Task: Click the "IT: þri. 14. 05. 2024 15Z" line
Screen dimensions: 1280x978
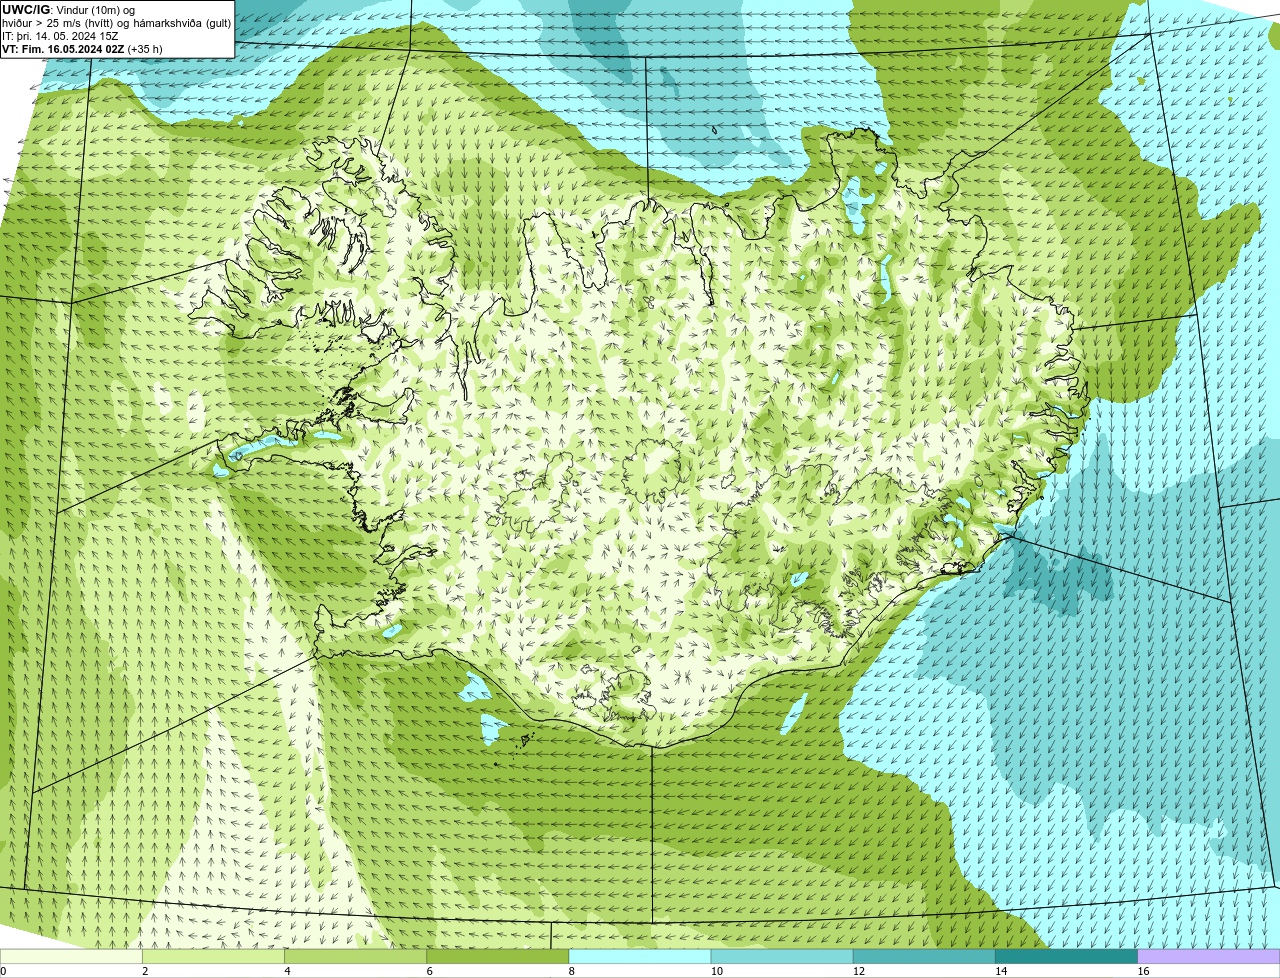Action: coord(60,36)
